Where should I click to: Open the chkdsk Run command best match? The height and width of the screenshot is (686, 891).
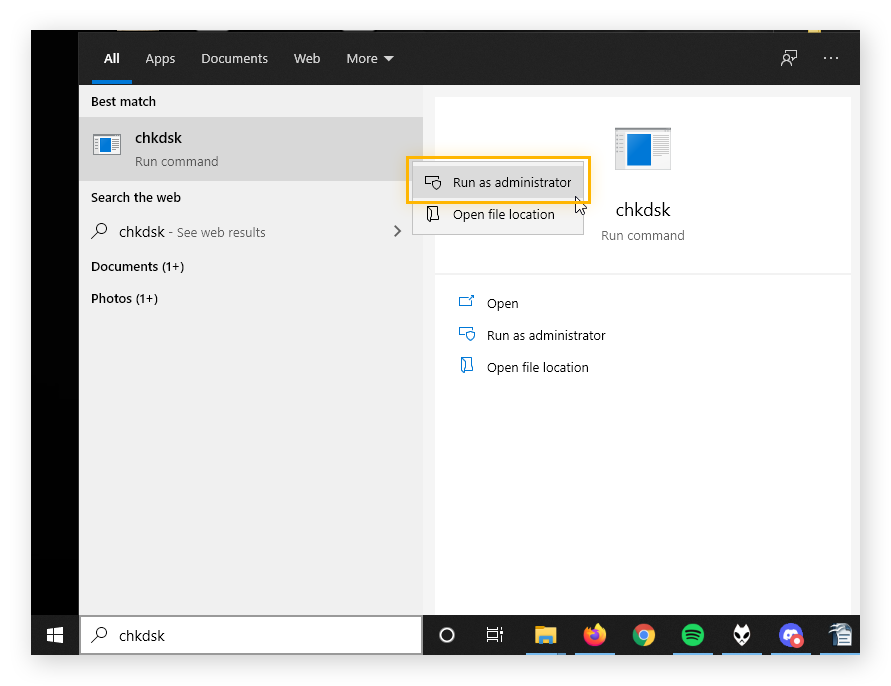pos(200,146)
